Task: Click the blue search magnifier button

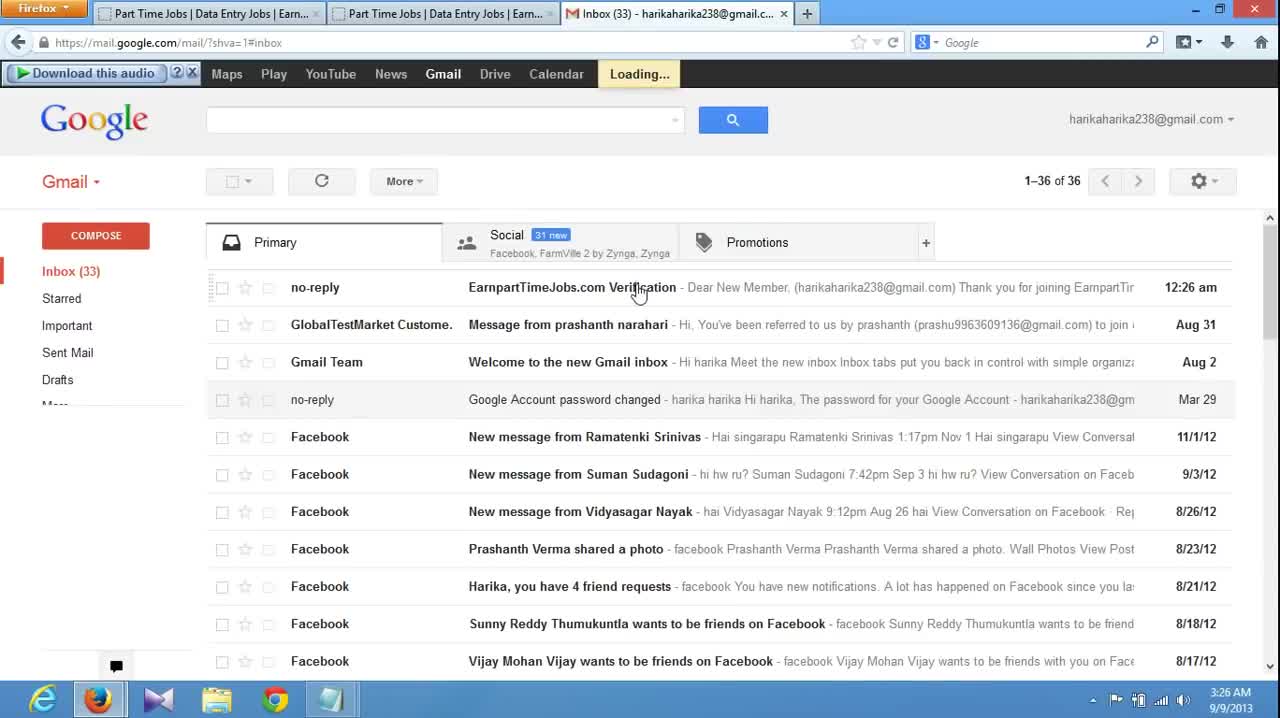Action: [733, 120]
